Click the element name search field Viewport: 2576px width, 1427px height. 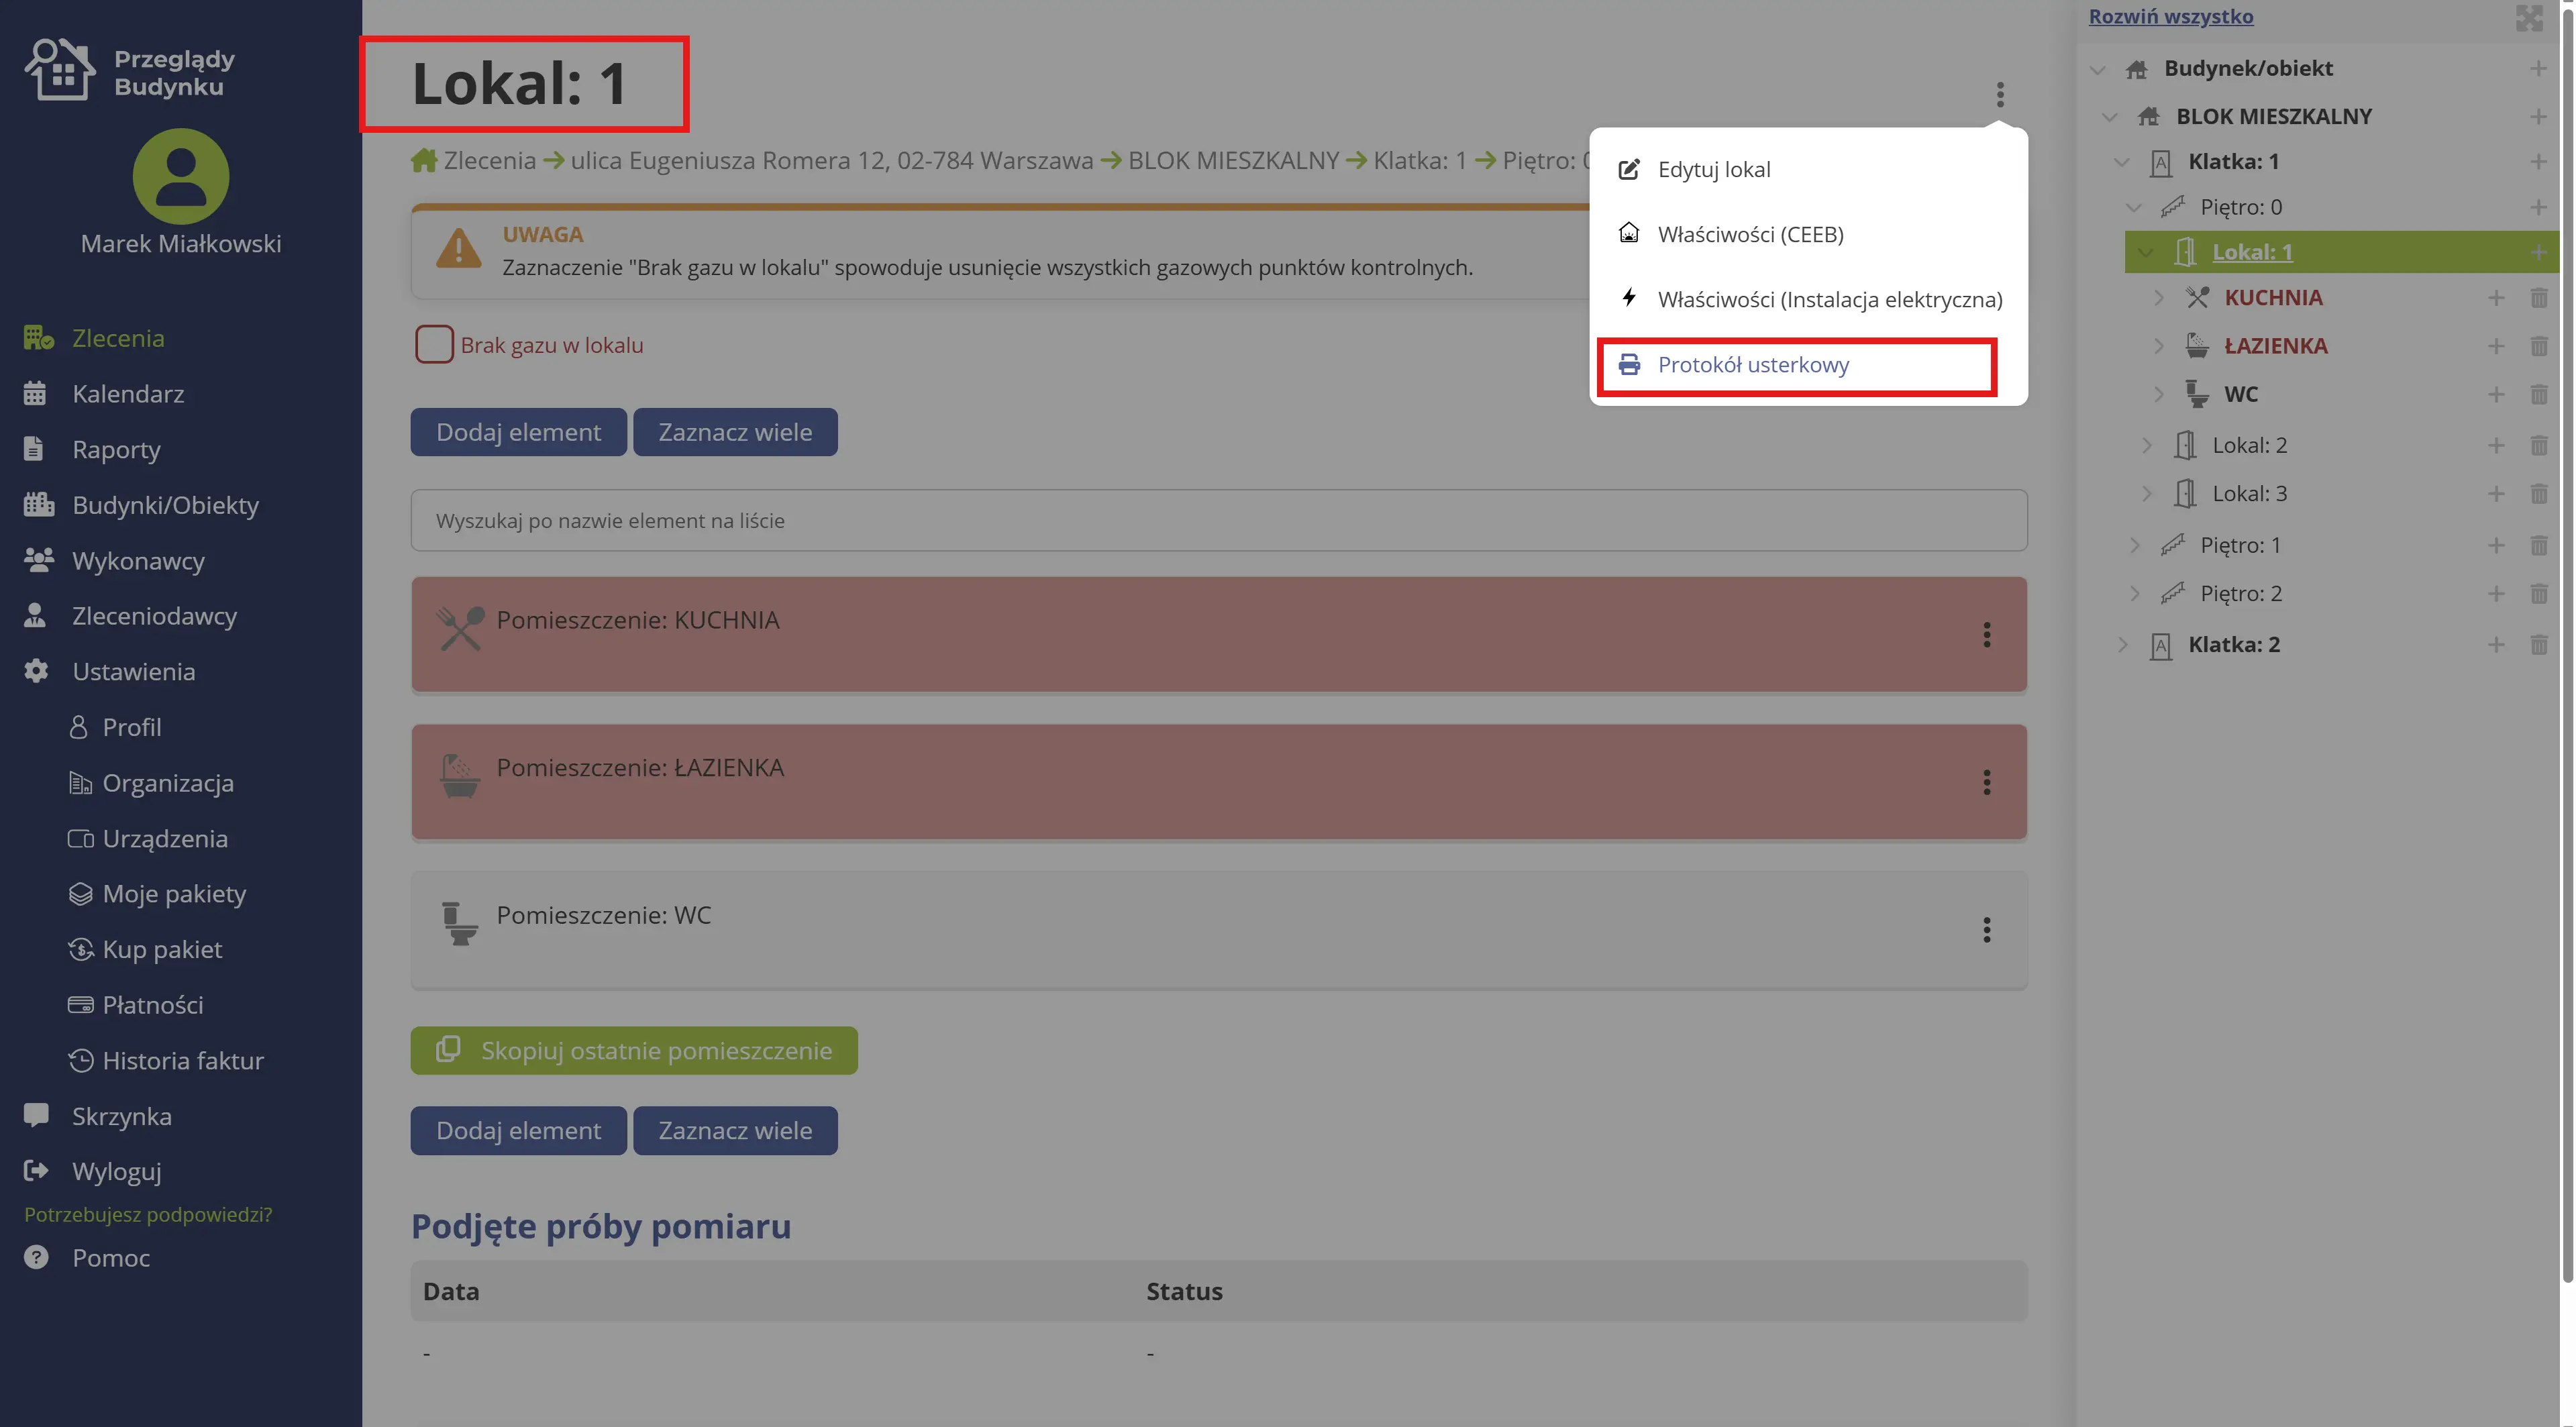point(1218,520)
